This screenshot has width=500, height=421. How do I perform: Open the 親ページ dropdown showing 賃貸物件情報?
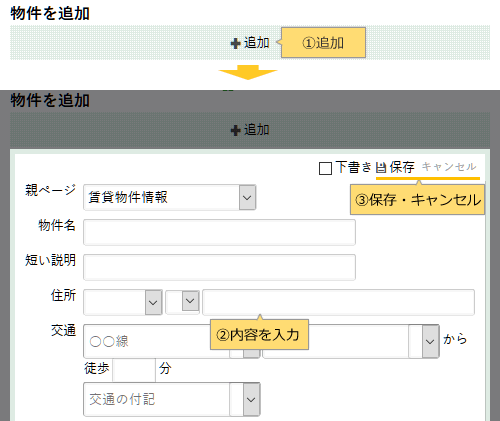[x=170, y=197]
